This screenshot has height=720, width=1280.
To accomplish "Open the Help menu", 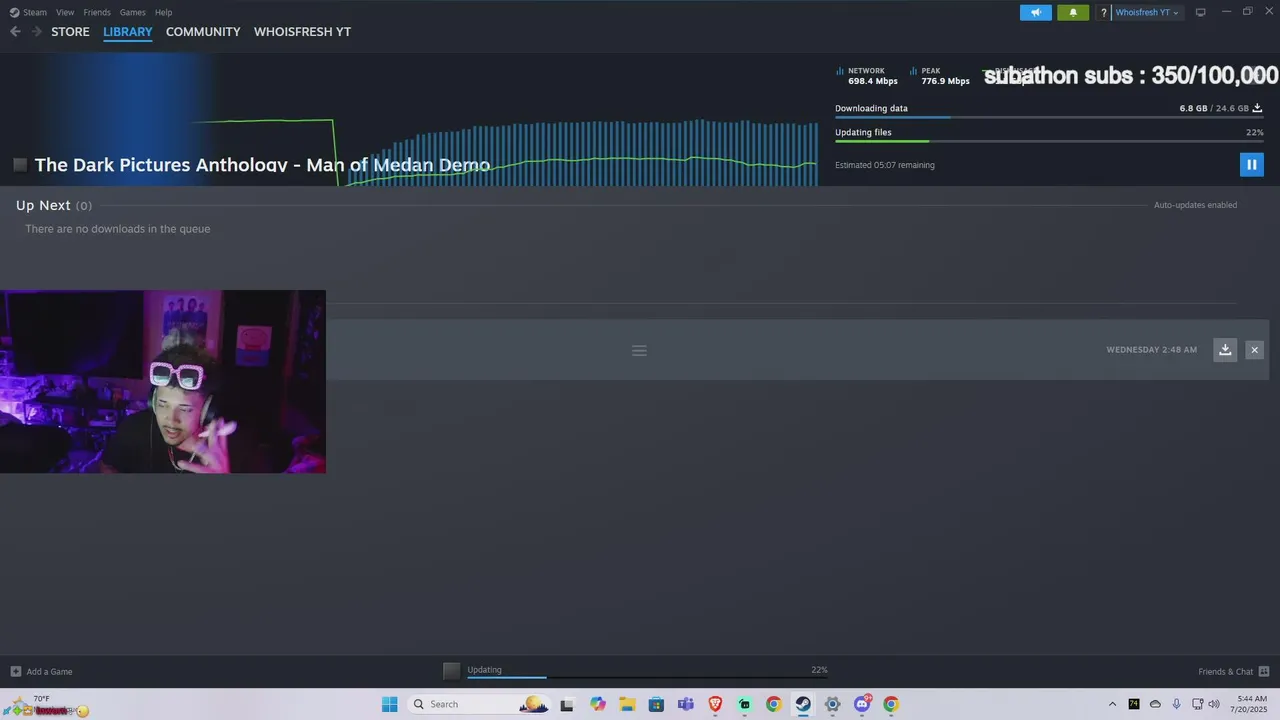I will tap(164, 12).
